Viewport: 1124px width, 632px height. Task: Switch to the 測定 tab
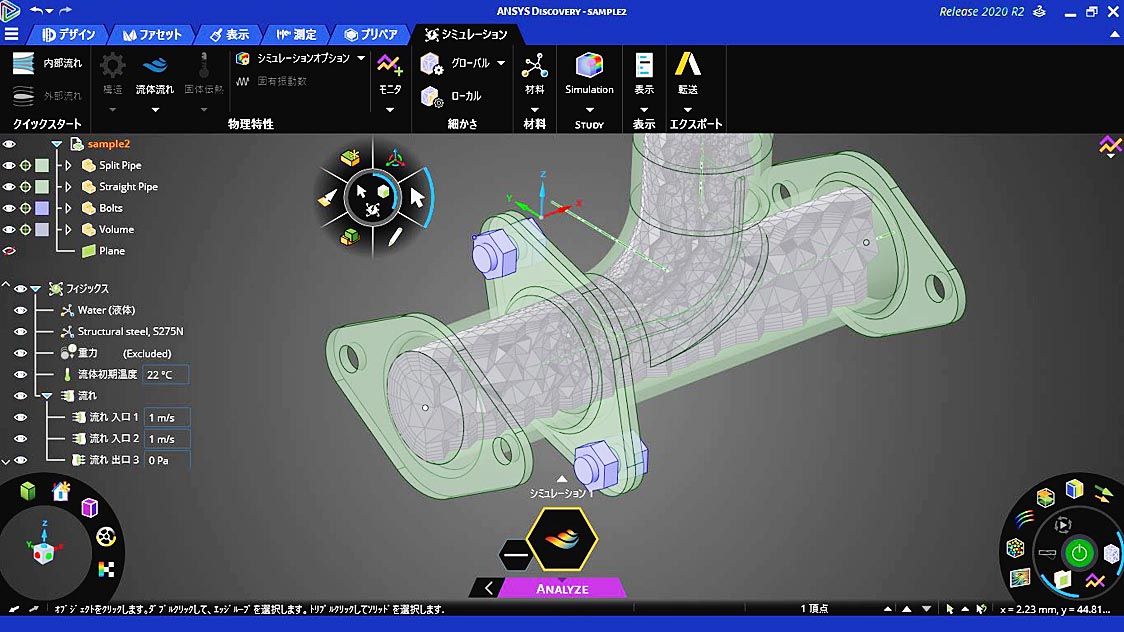[x=295, y=34]
